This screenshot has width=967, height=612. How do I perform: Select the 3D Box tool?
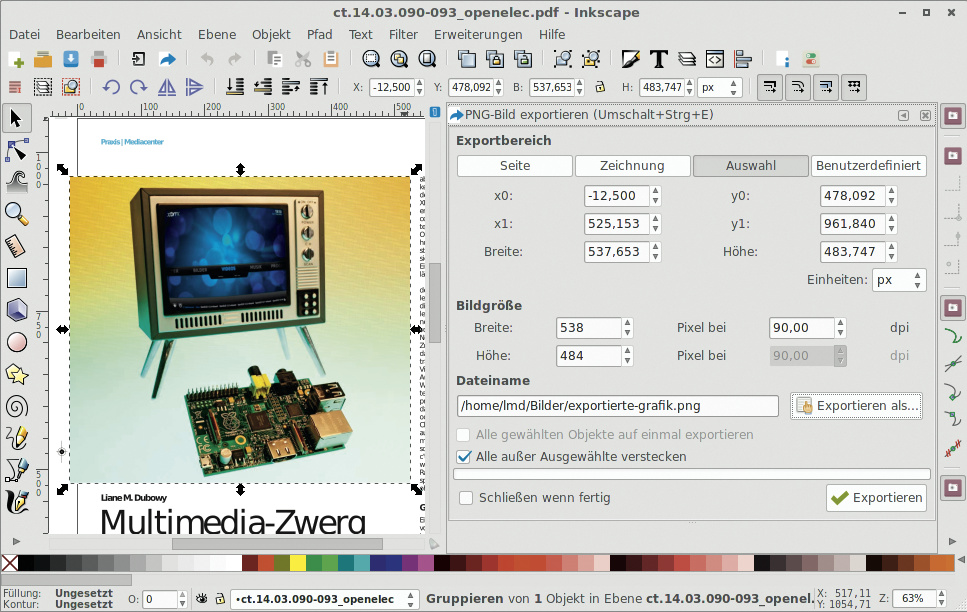pyautogui.click(x=17, y=310)
